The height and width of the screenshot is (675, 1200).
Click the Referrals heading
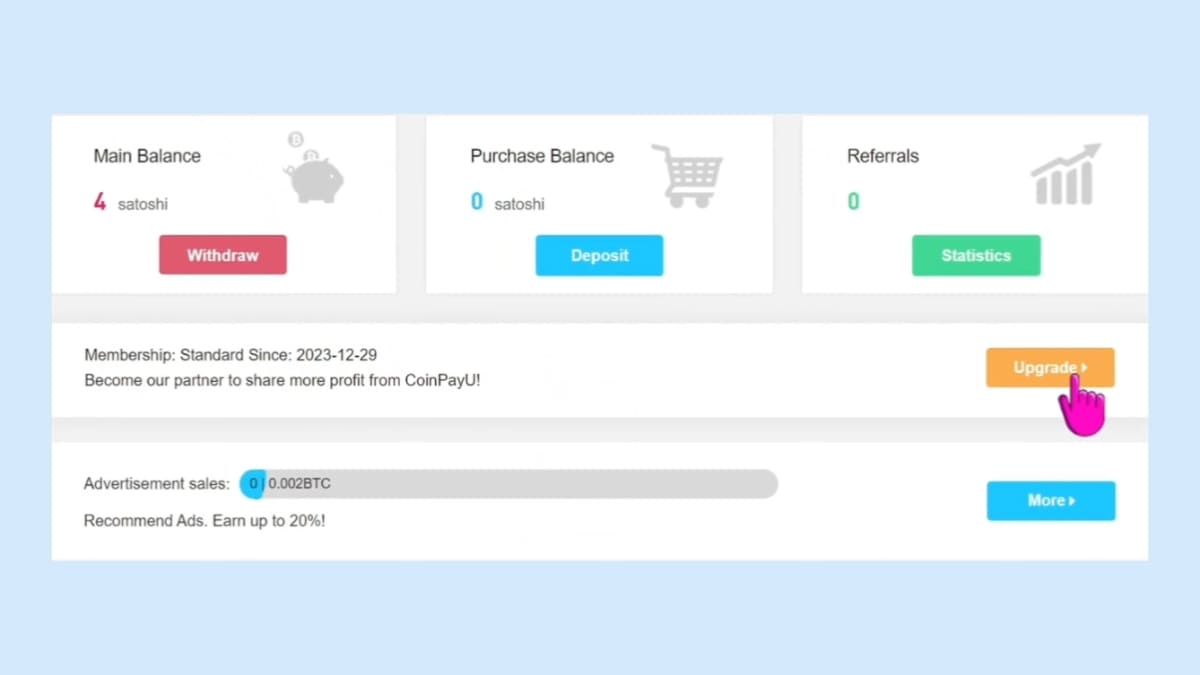click(x=882, y=156)
